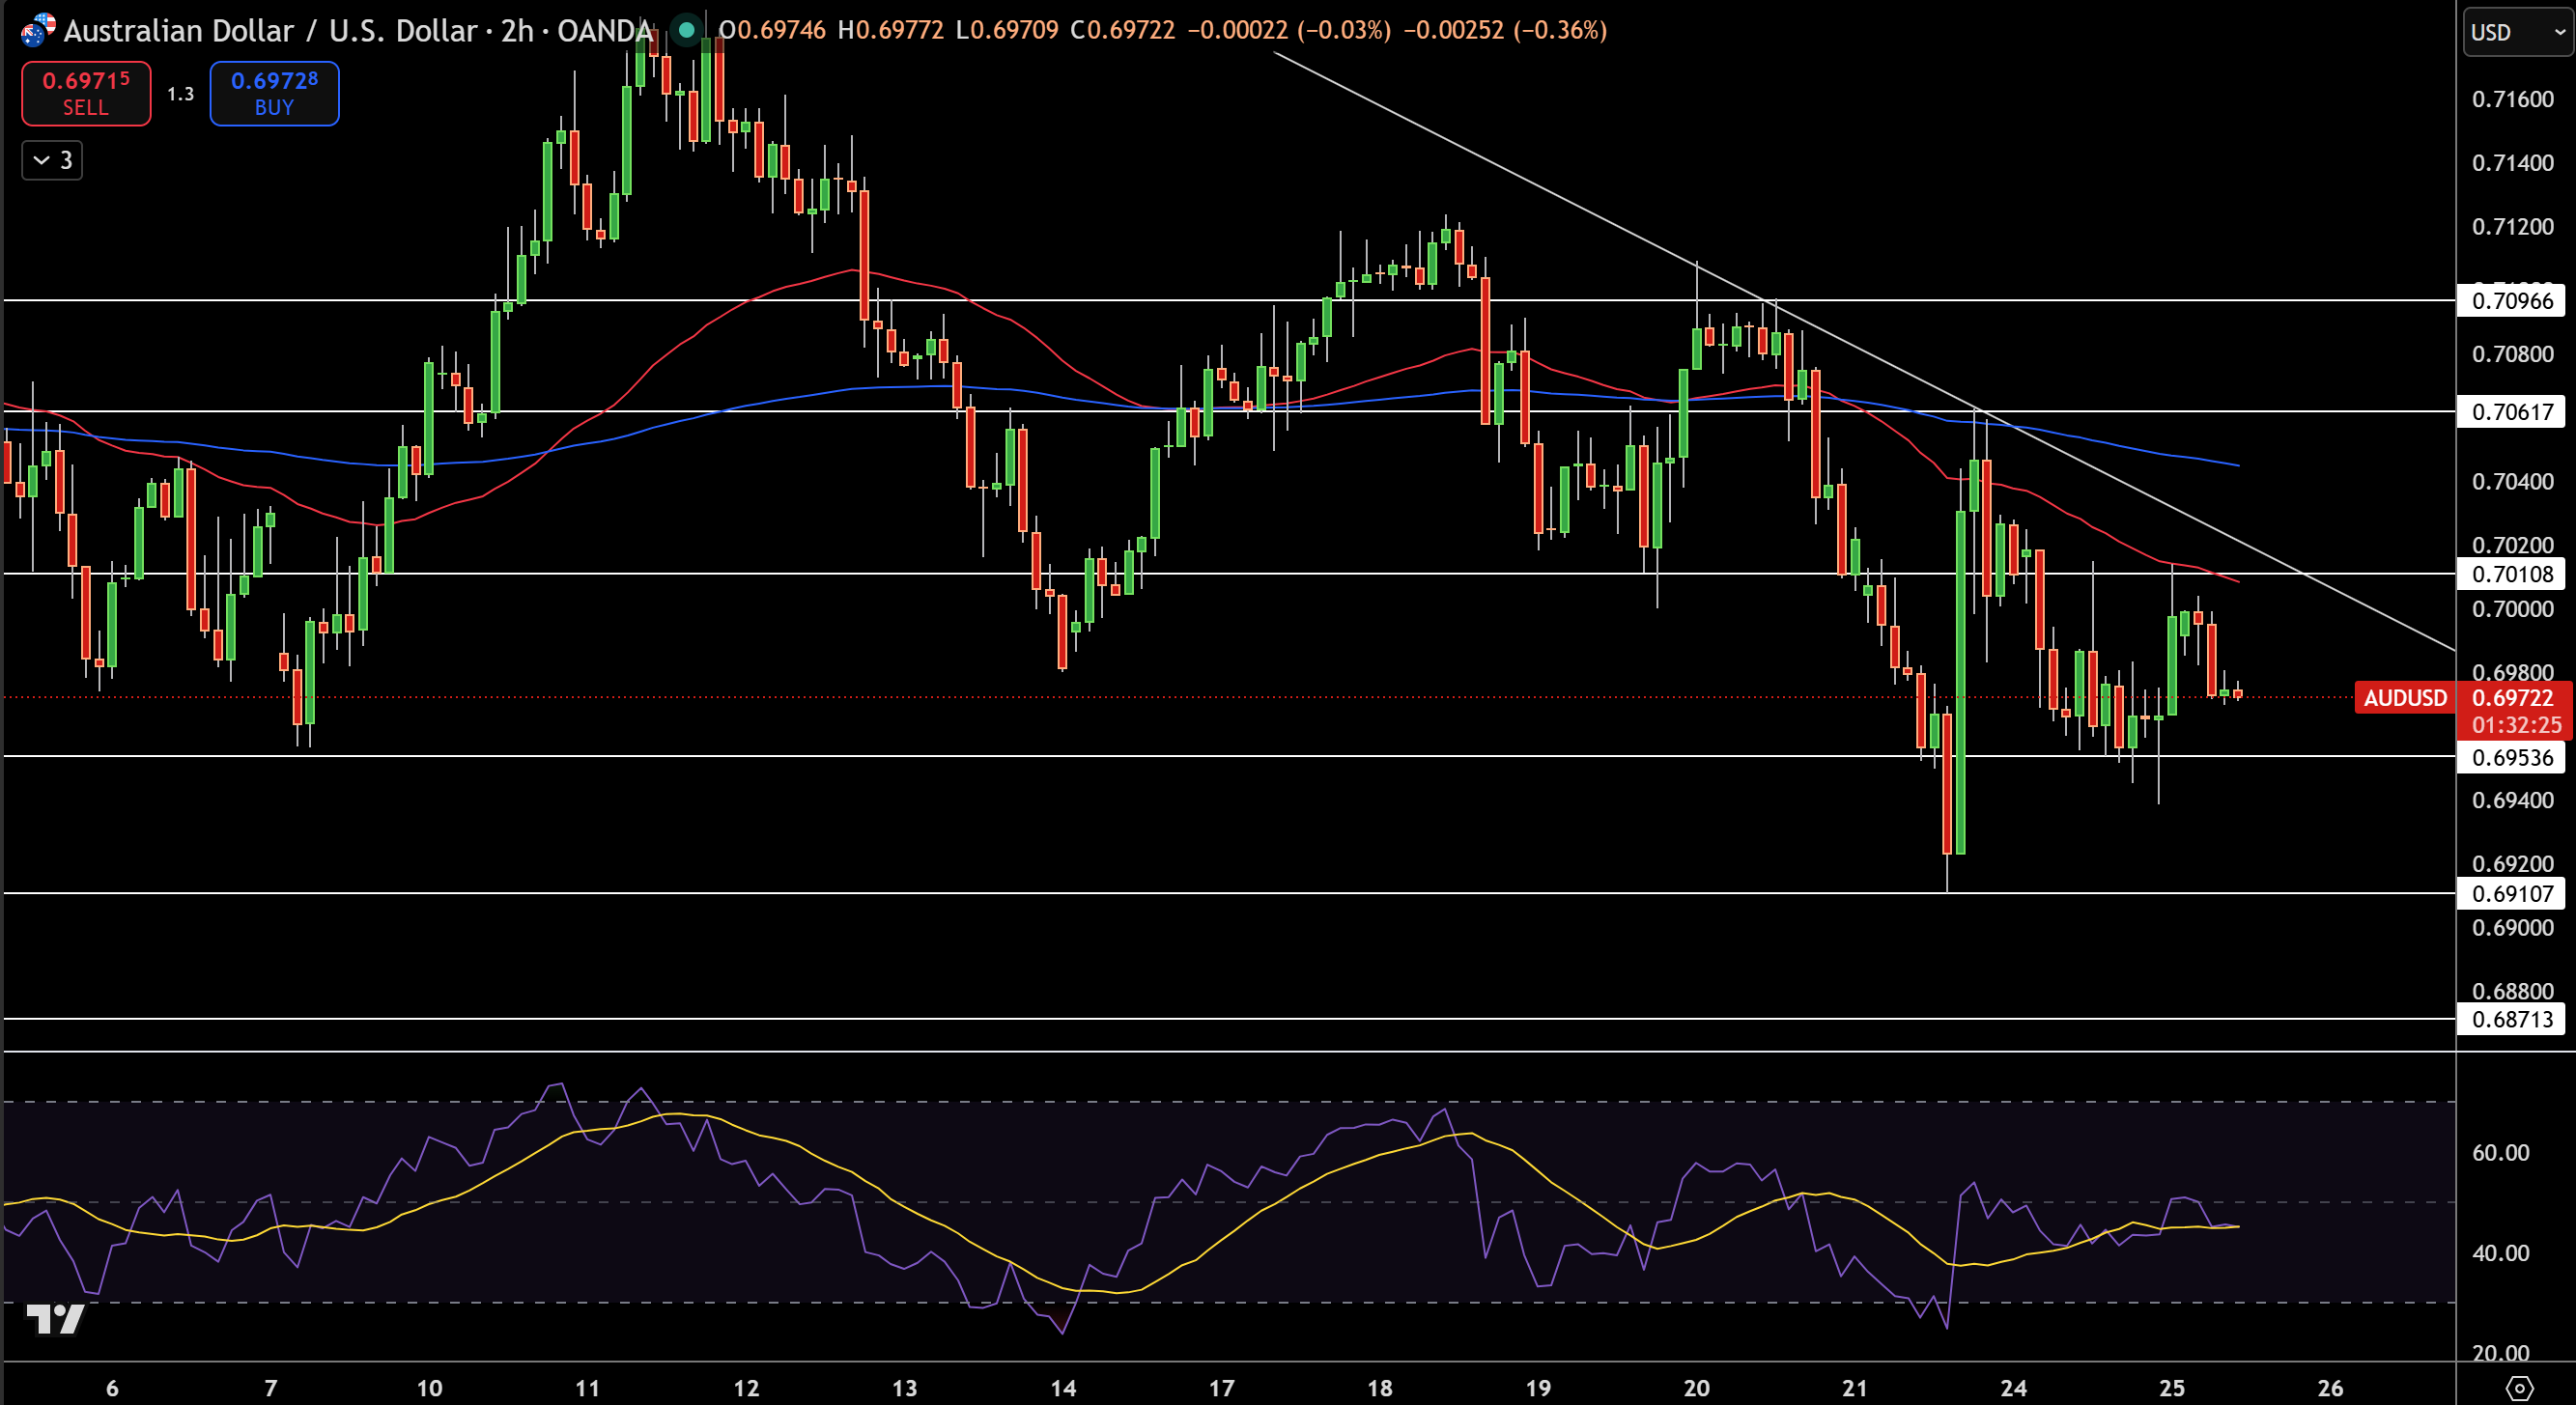Click the TradingView logo icon

(55, 1319)
